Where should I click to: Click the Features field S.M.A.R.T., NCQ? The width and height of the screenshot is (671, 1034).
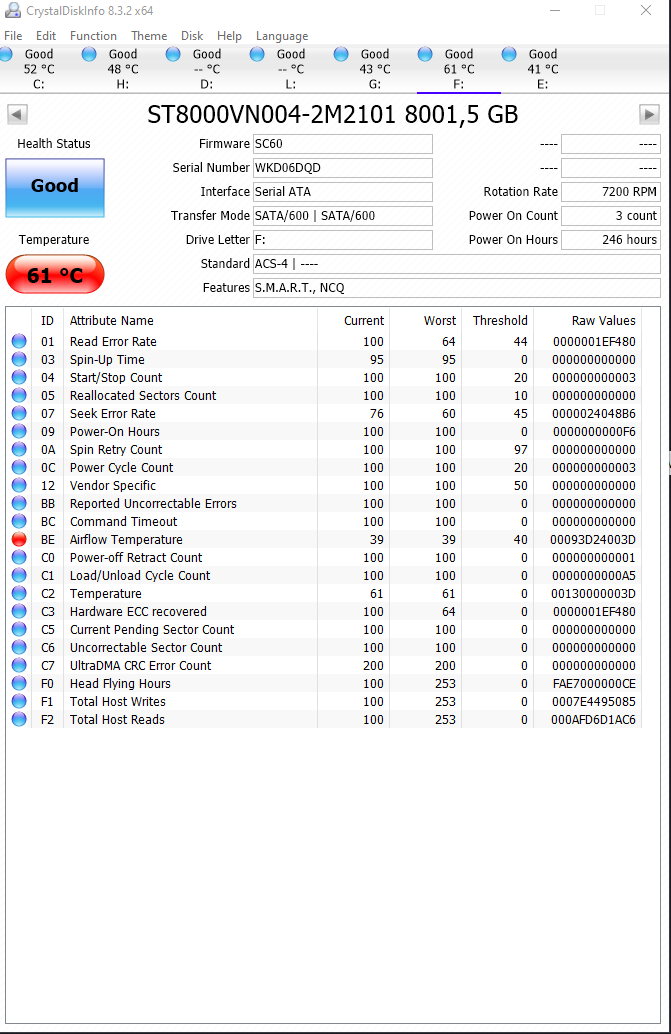tap(457, 288)
